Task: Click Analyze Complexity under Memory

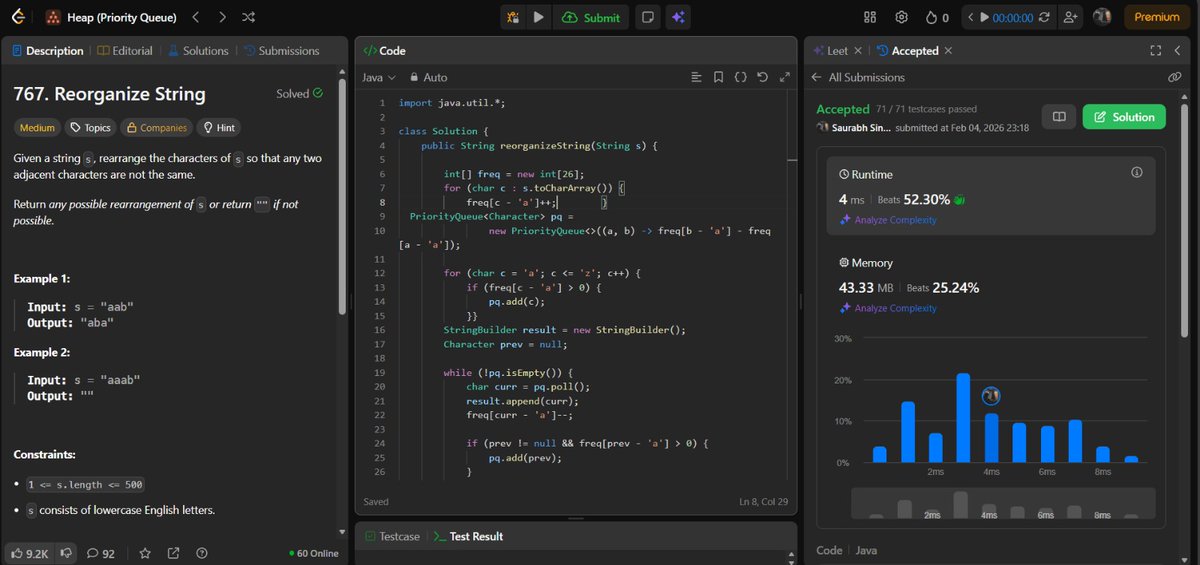Action: 889,308
